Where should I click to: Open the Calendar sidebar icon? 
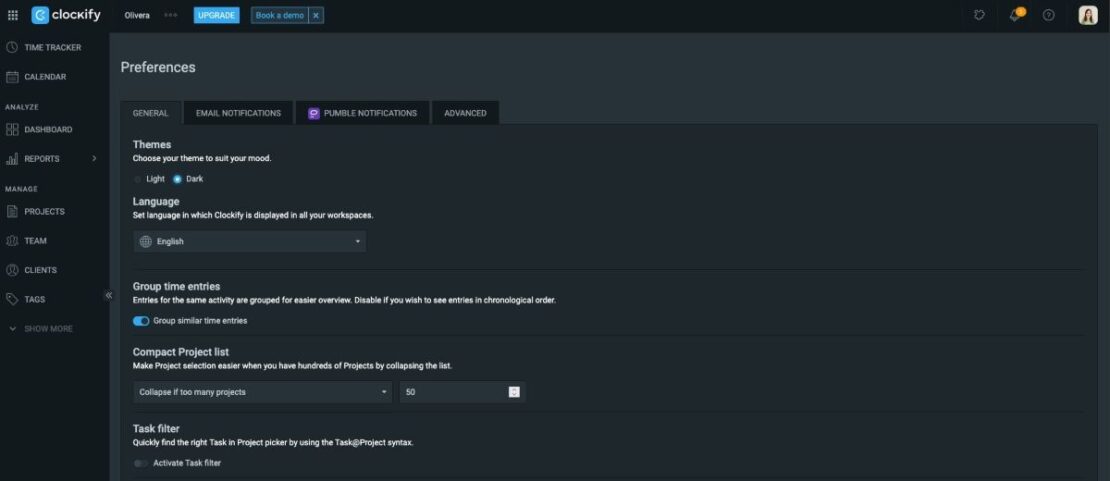click(x=13, y=77)
